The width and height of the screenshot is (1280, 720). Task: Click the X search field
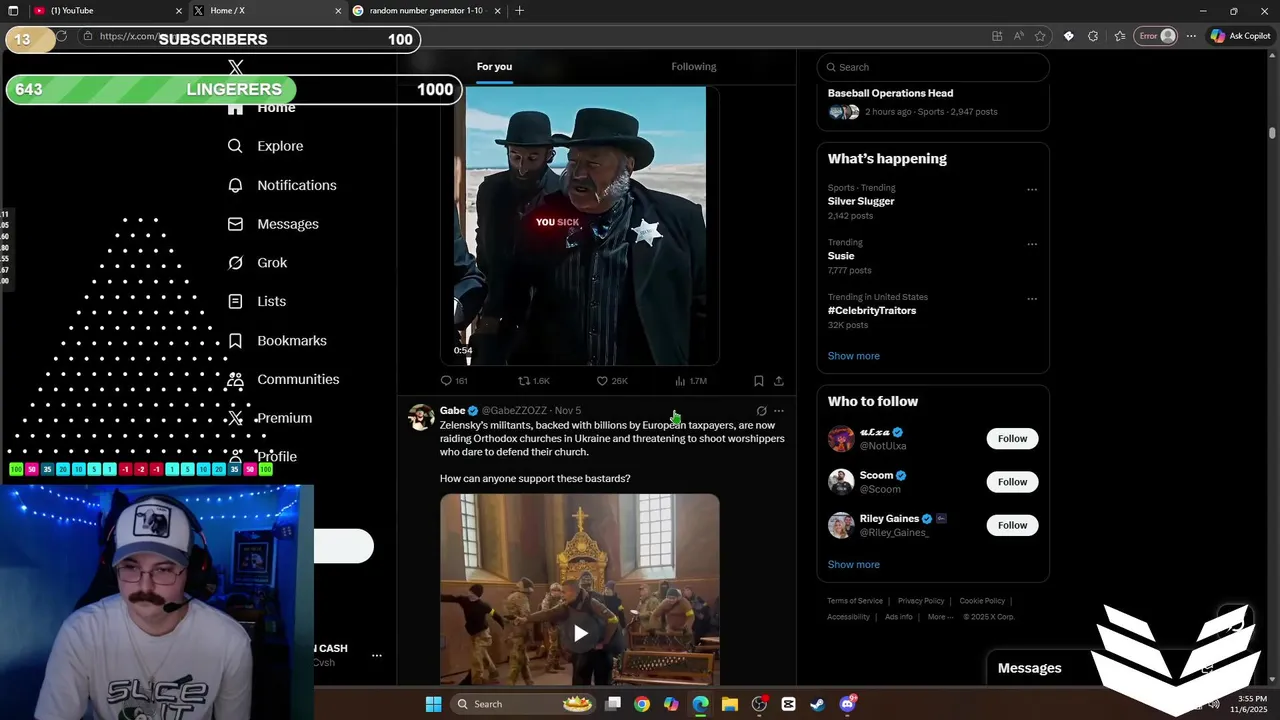pyautogui.click(x=933, y=67)
